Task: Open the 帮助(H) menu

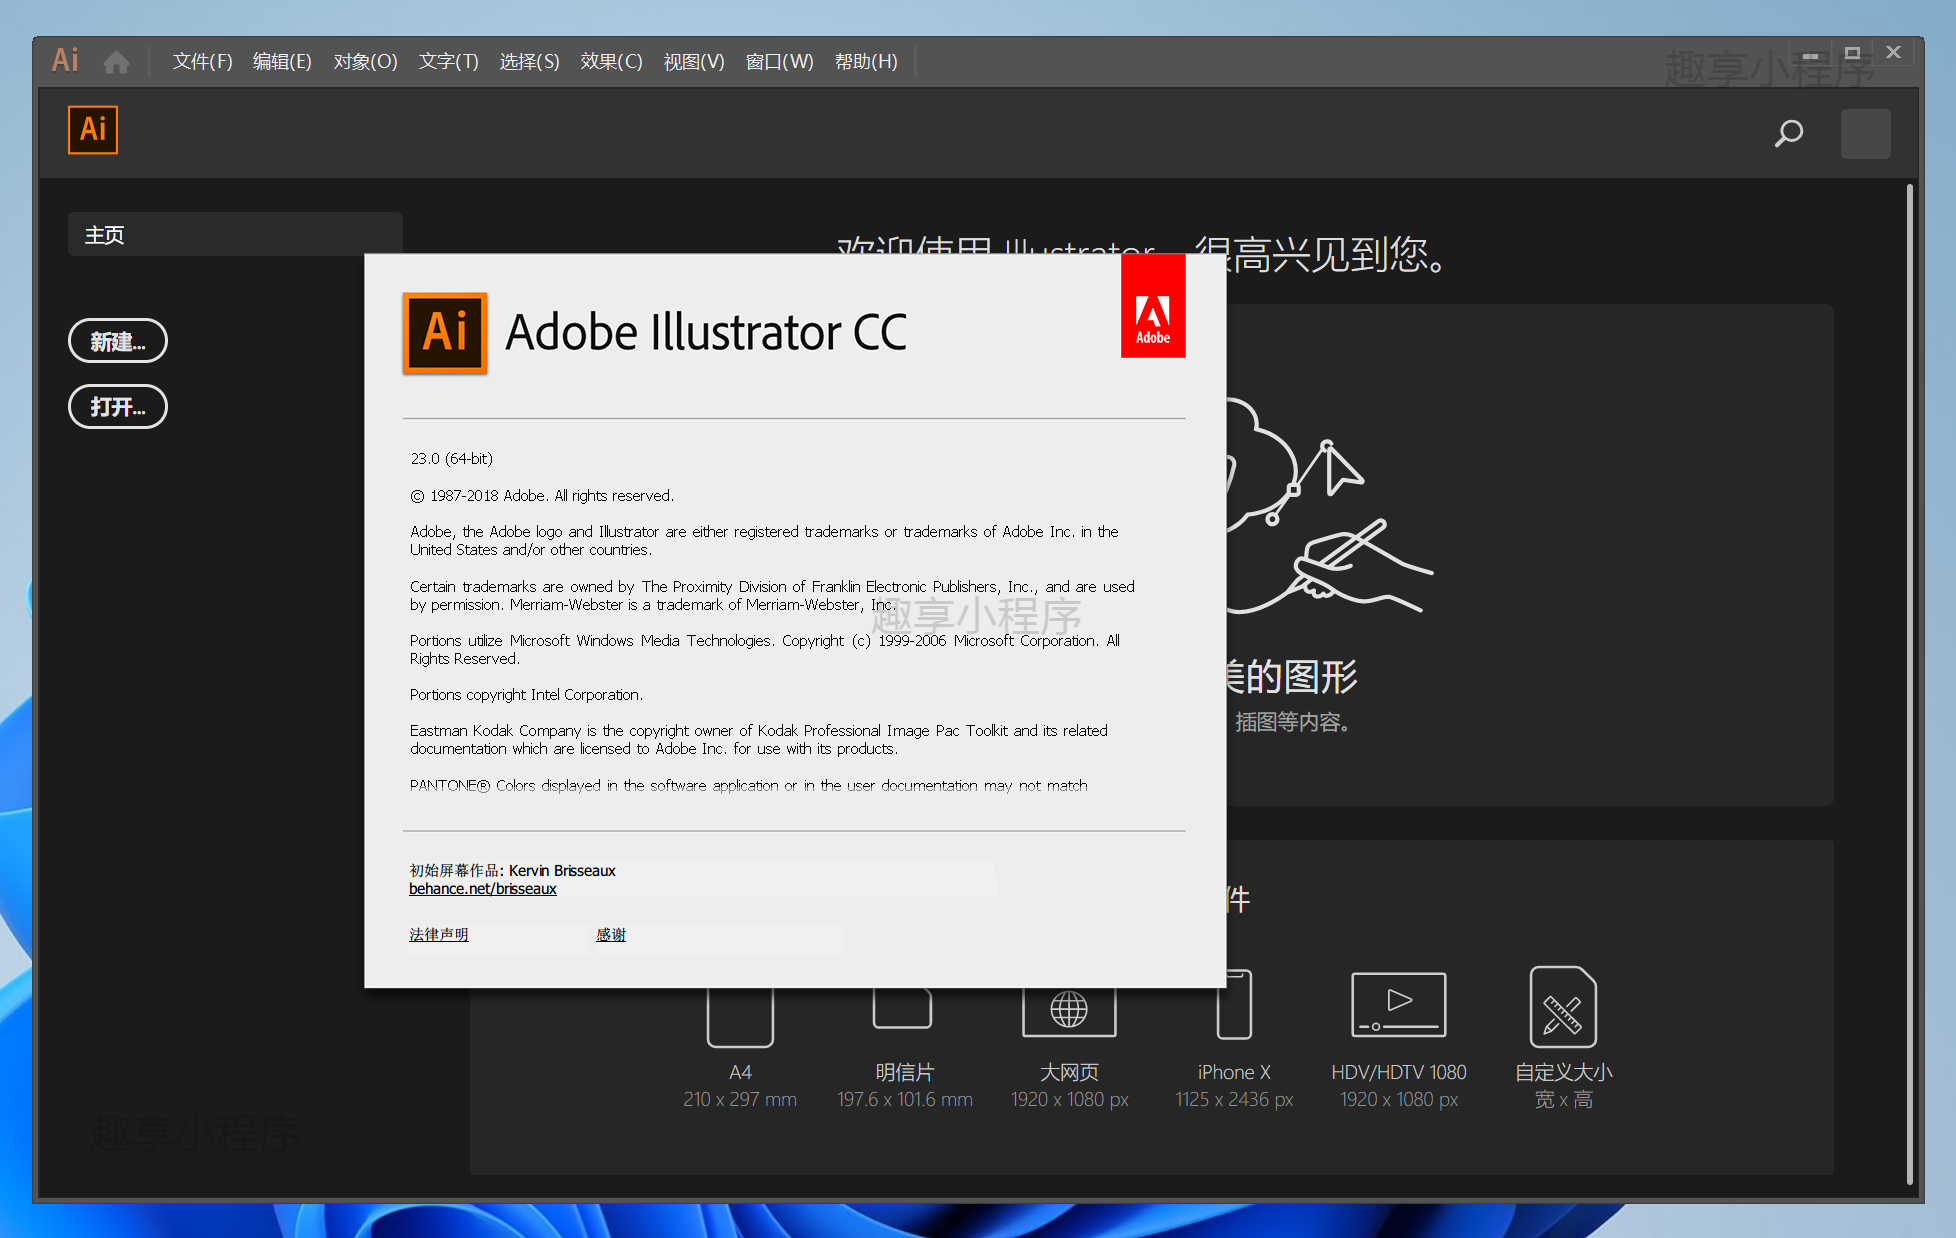Action: 866,62
